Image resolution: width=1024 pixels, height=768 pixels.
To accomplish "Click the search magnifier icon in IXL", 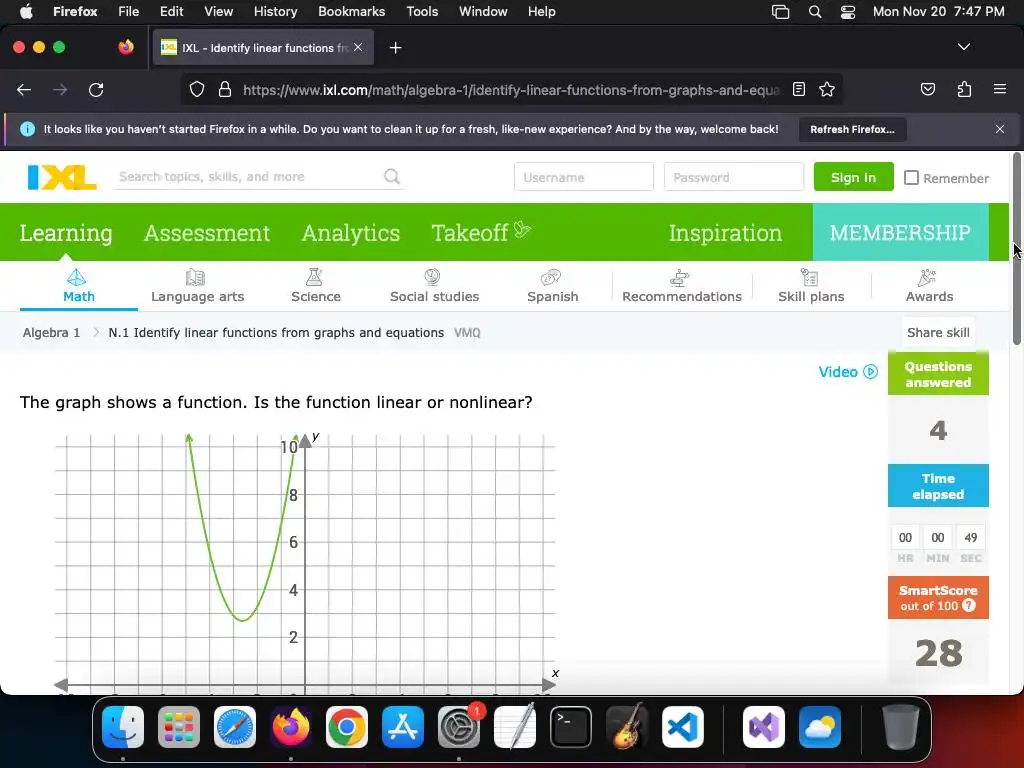I will (392, 176).
